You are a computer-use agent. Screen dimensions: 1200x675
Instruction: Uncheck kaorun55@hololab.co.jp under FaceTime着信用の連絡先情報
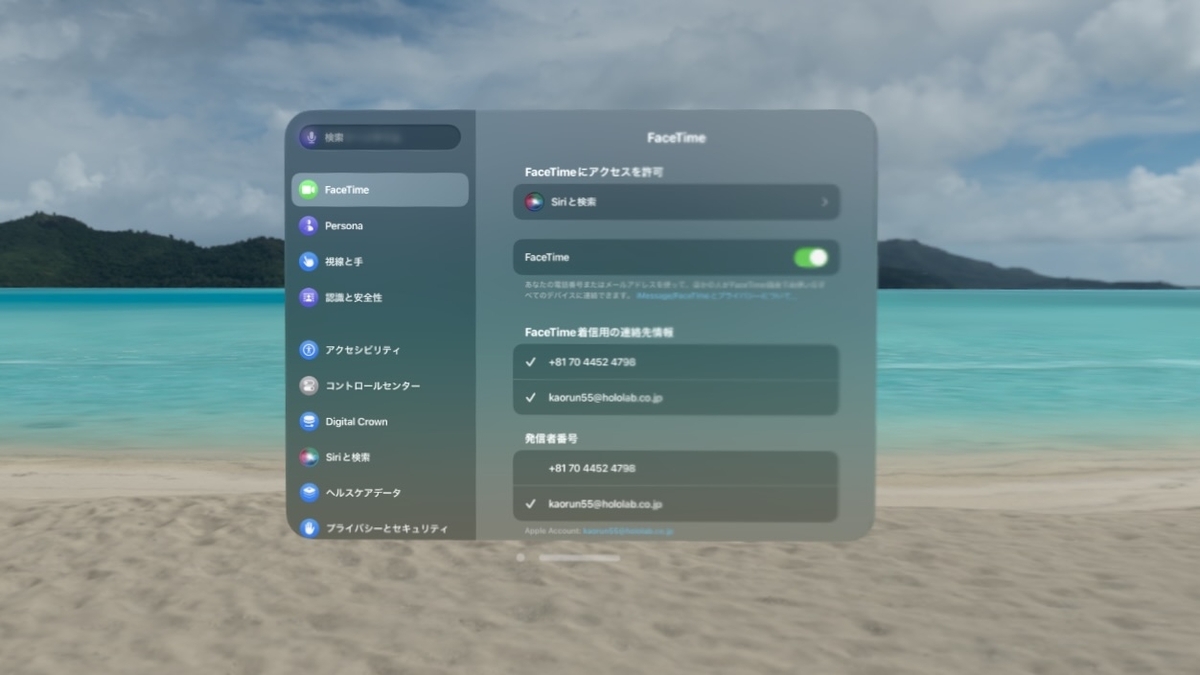click(676, 397)
